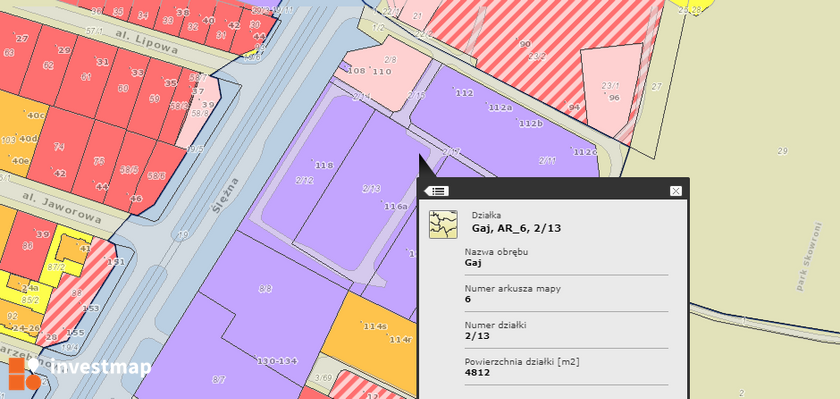Viewport: 840px width, 399px height.
Task: Click the al. Jaworowa street label
Action: click(62, 207)
